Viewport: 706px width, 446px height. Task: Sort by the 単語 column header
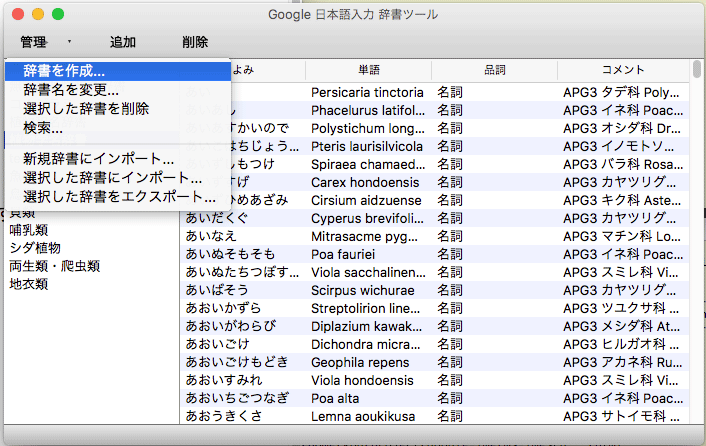point(369,70)
